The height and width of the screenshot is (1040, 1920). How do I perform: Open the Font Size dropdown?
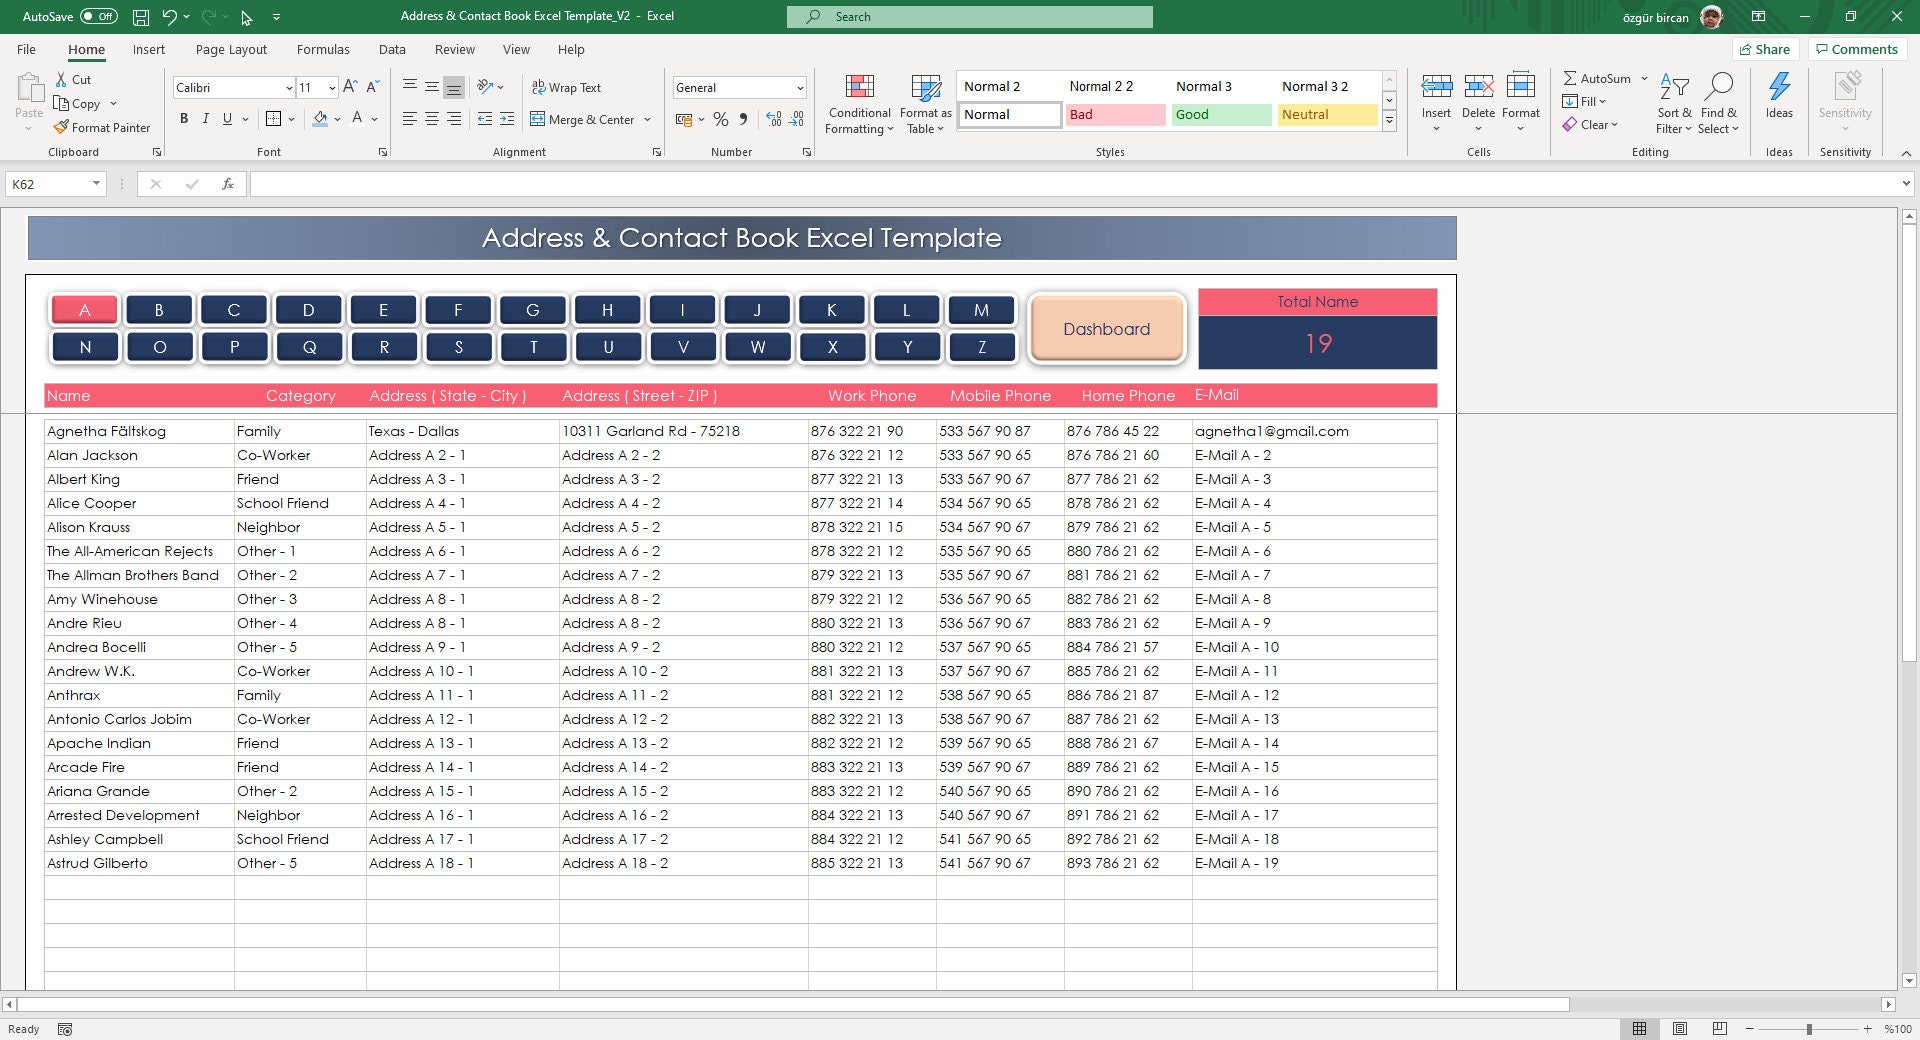pyautogui.click(x=331, y=87)
